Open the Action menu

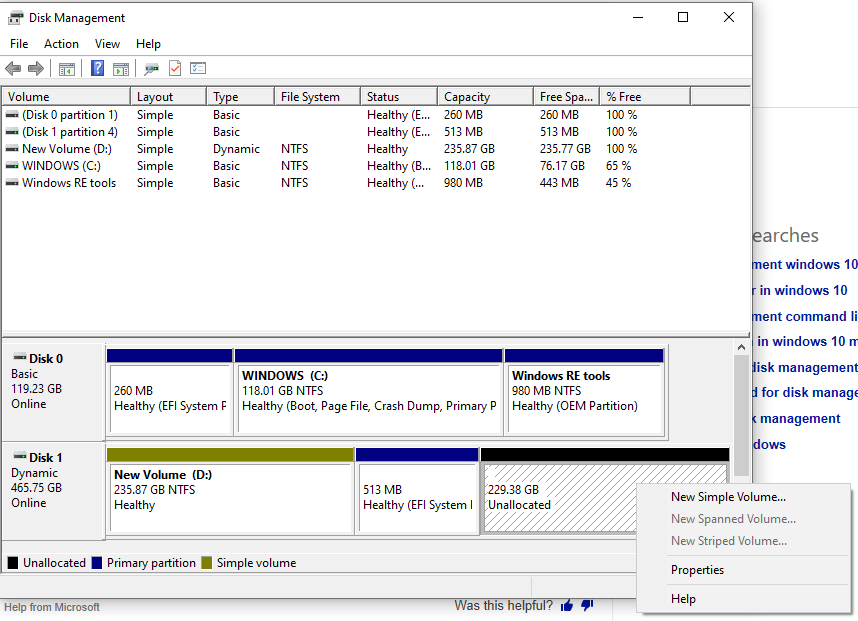[x=61, y=44]
